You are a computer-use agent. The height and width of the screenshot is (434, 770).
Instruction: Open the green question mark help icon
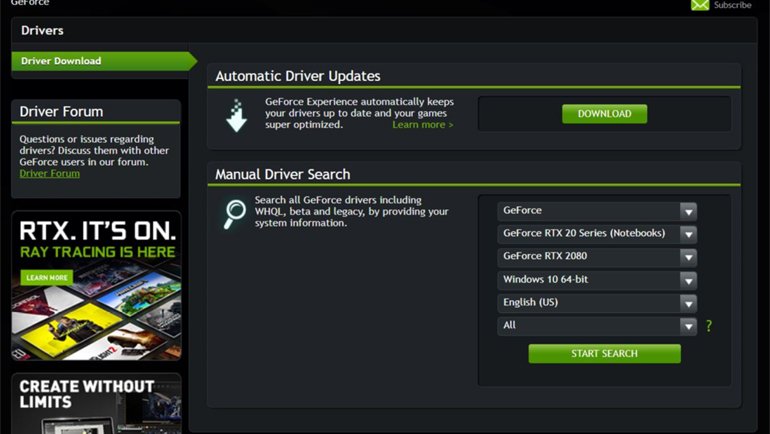709,326
